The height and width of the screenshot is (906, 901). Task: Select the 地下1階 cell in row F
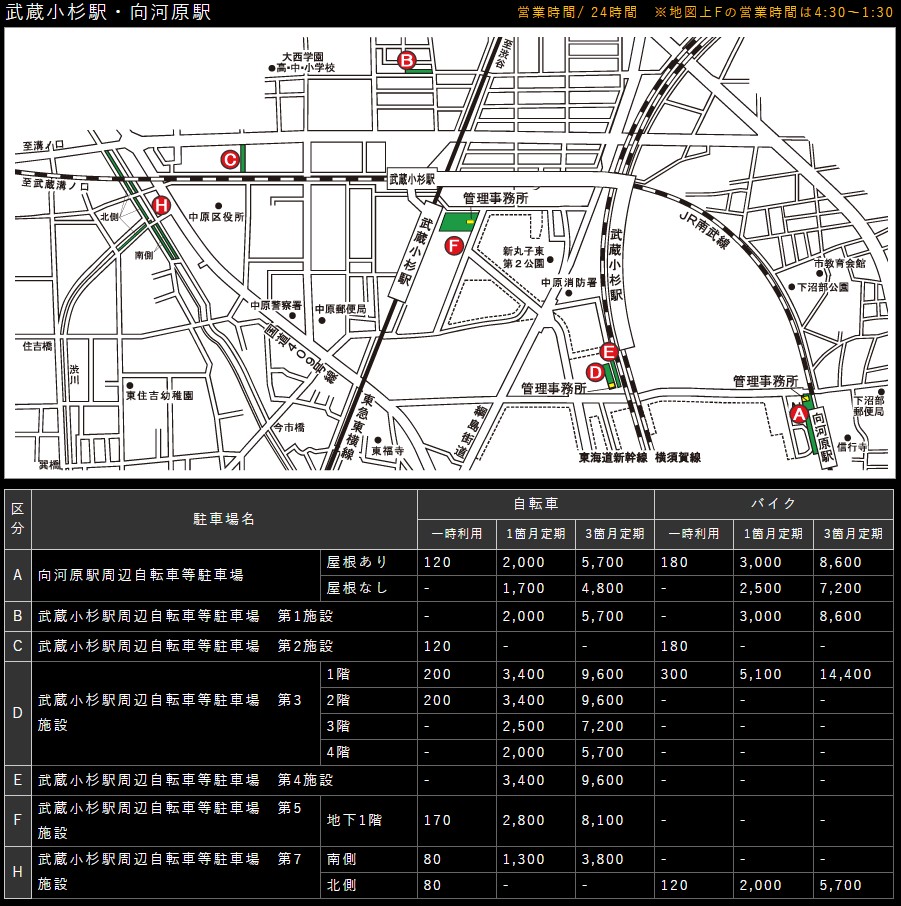[x=355, y=820]
